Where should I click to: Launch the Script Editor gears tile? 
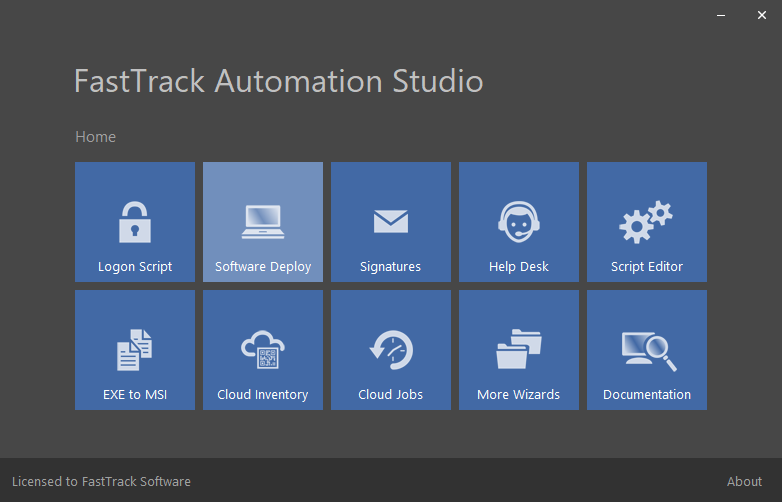click(x=647, y=222)
